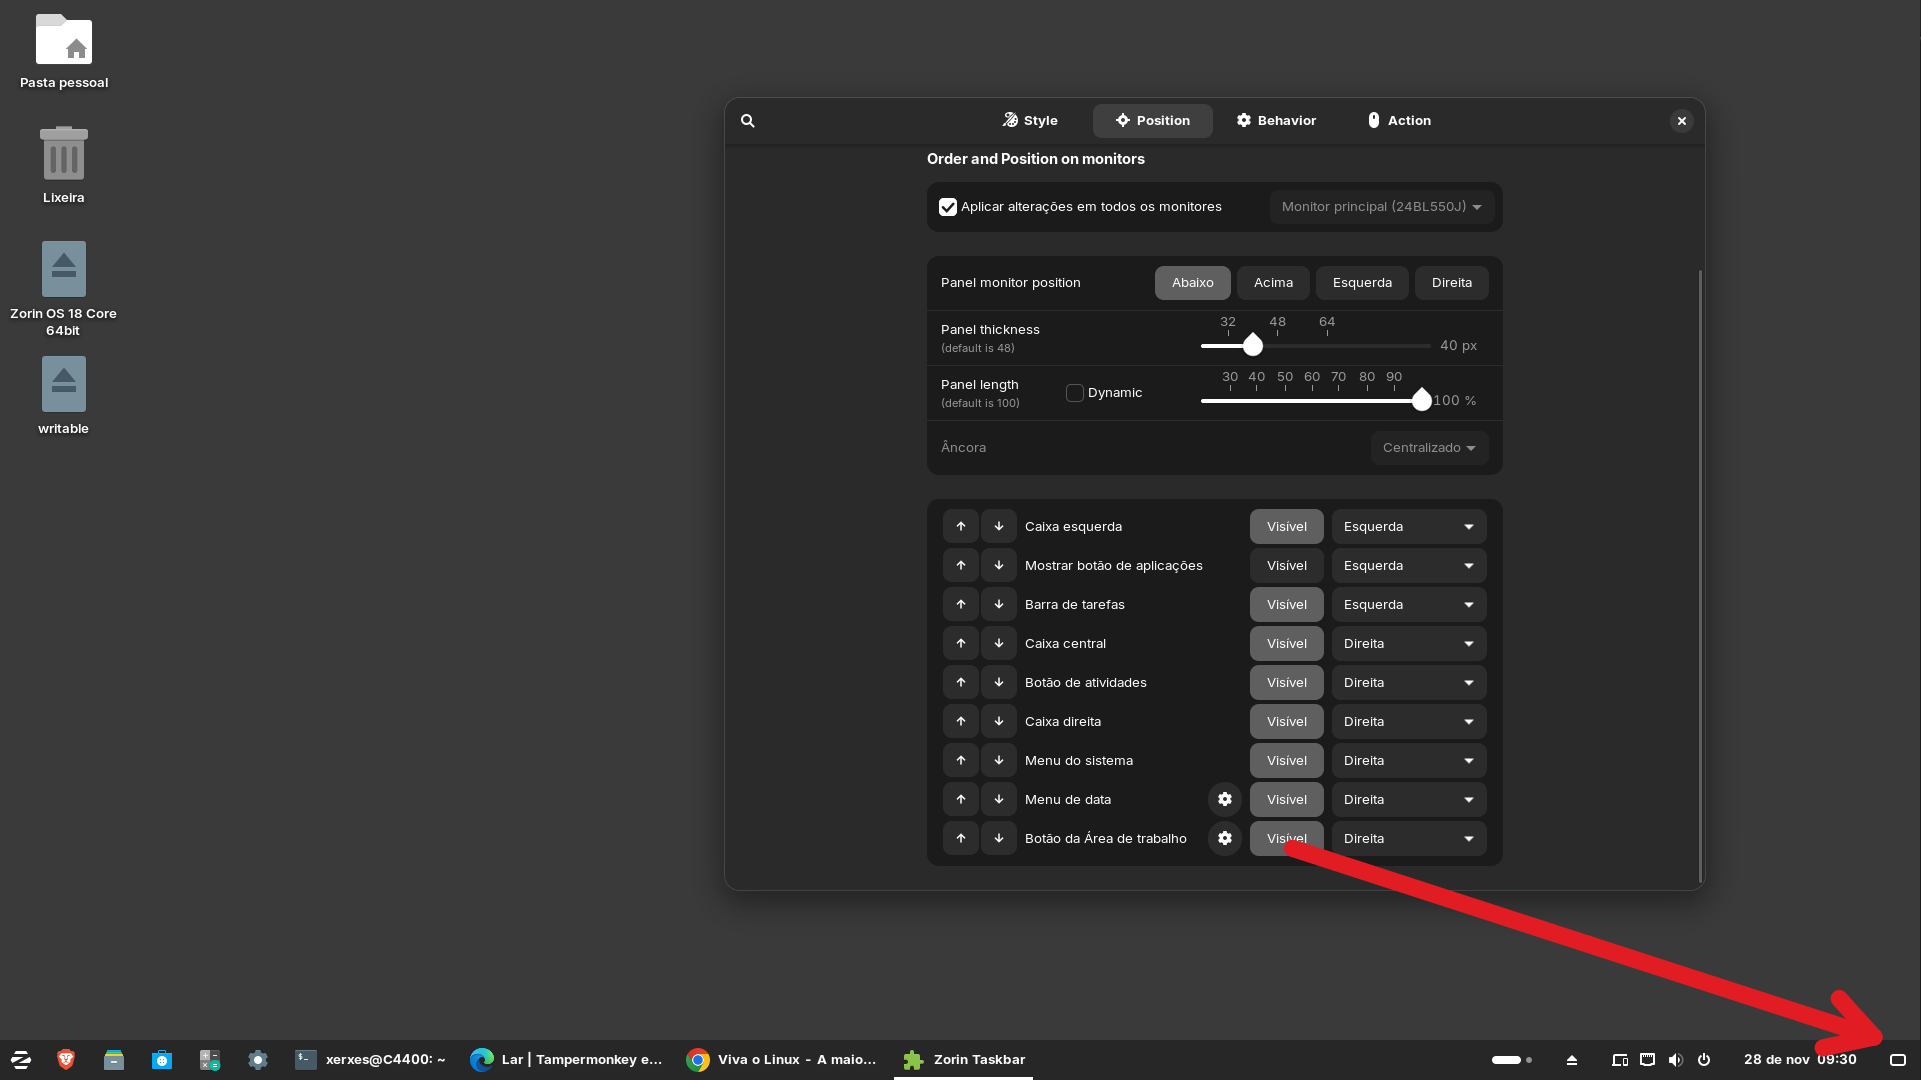Expand Botão de atividades position dropdown
Screen dimensions: 1921x1080
[x=1408, y=683]
